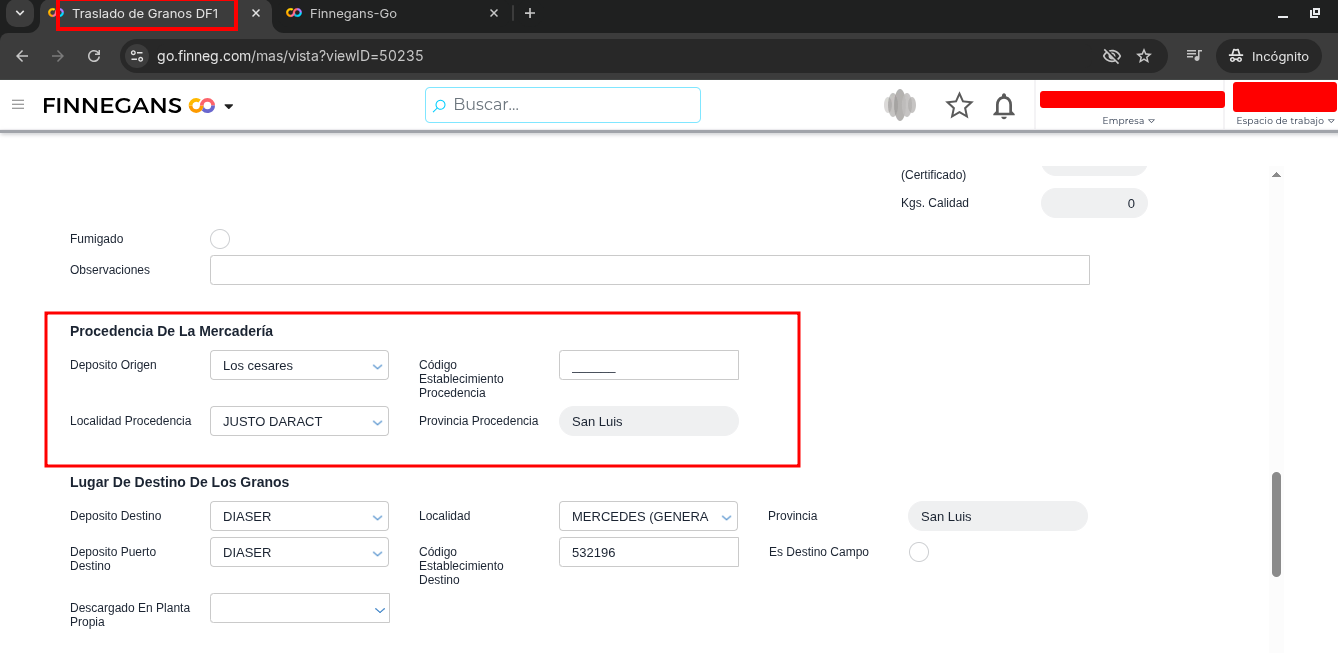Click Código Establecimiento Destino field 532196
This screenshot has height=653, width=1338.
pyautogui.click(x=648, y=552)
